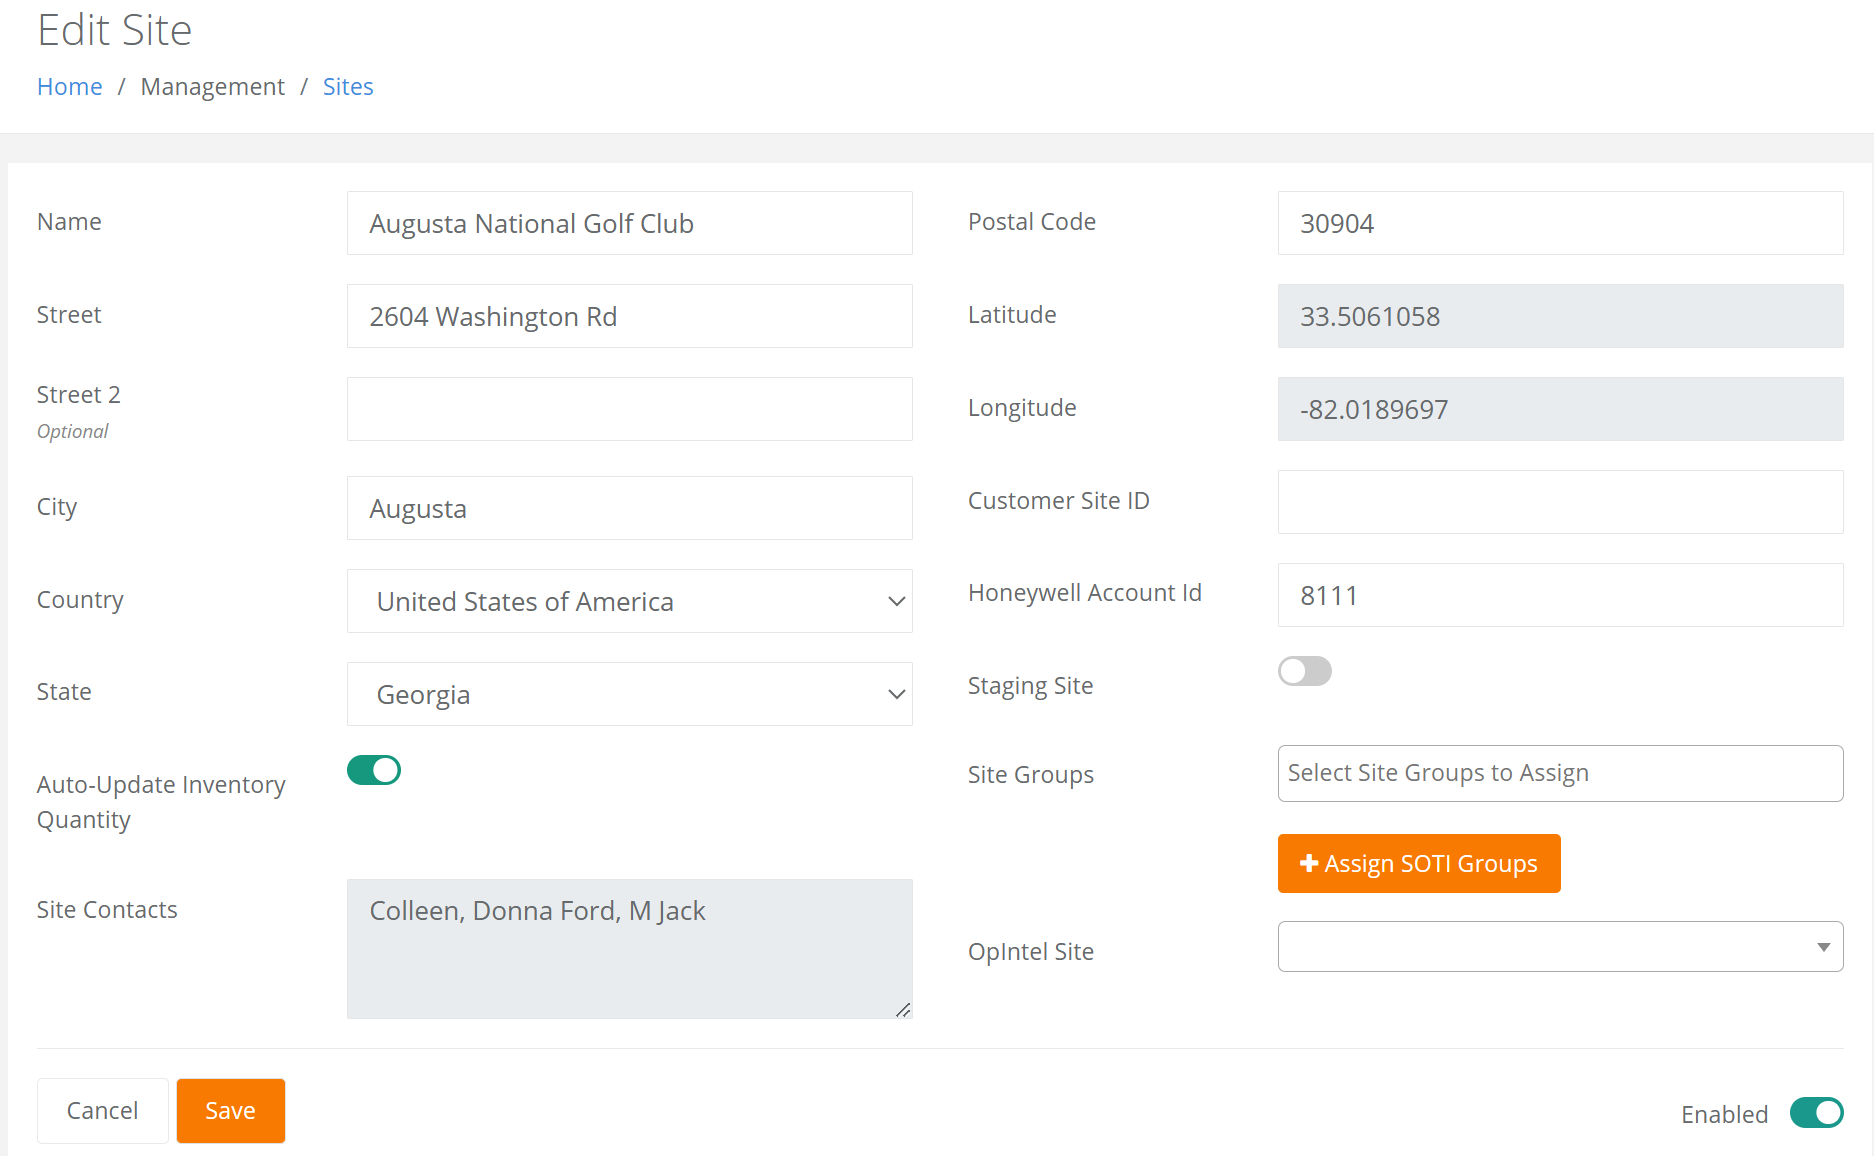Screen dimensions: 1874x1156
Task: Click the resize handle of Site Contacts box
Action: pos(903,1010)
